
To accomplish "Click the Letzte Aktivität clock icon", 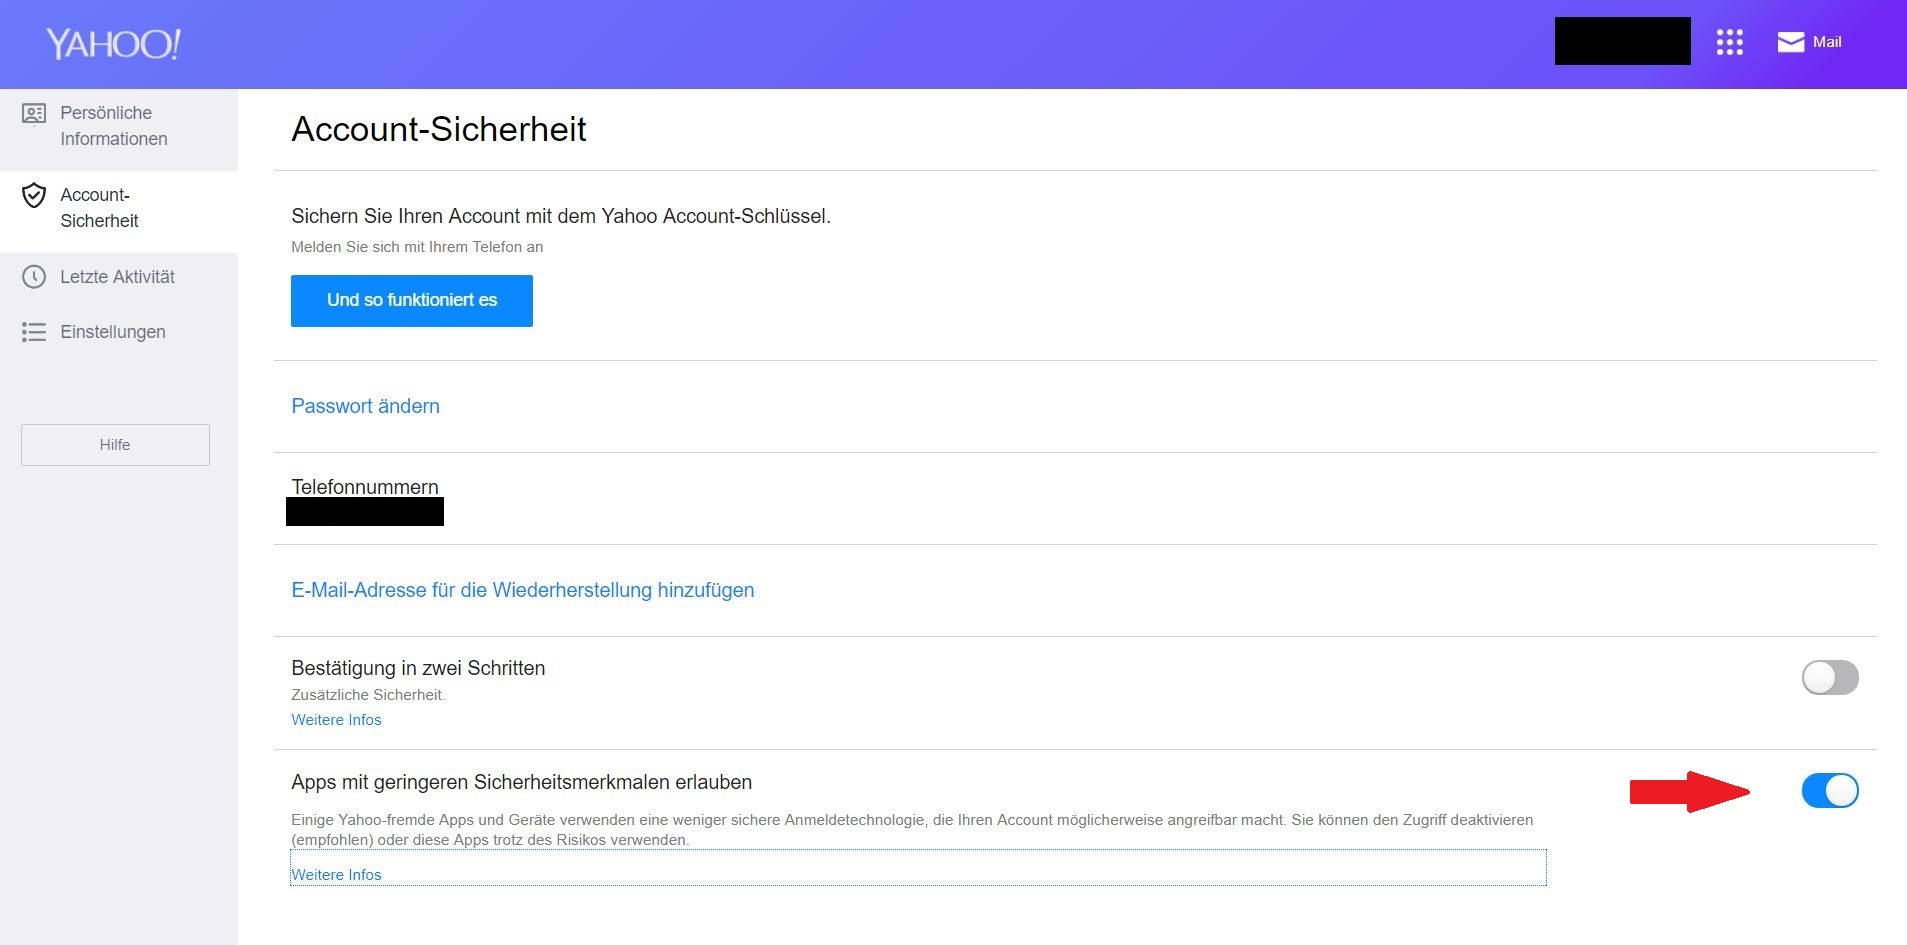I will (34, 277).
